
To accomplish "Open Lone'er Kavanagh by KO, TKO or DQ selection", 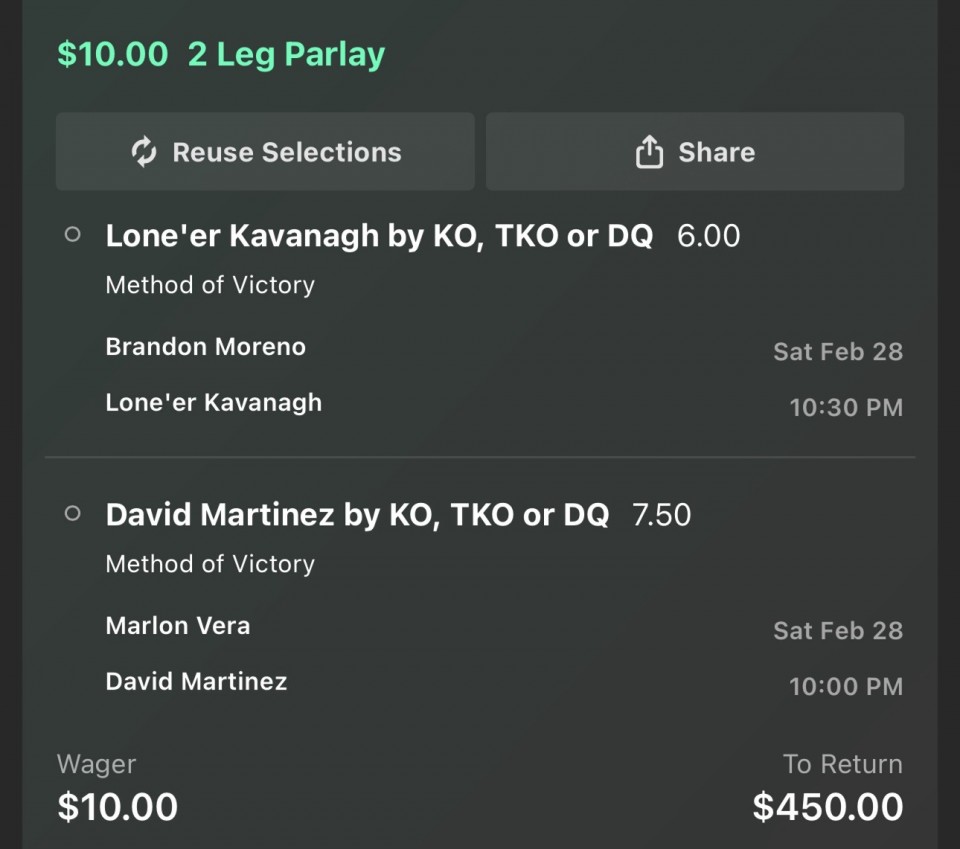I will coord(379,236).
